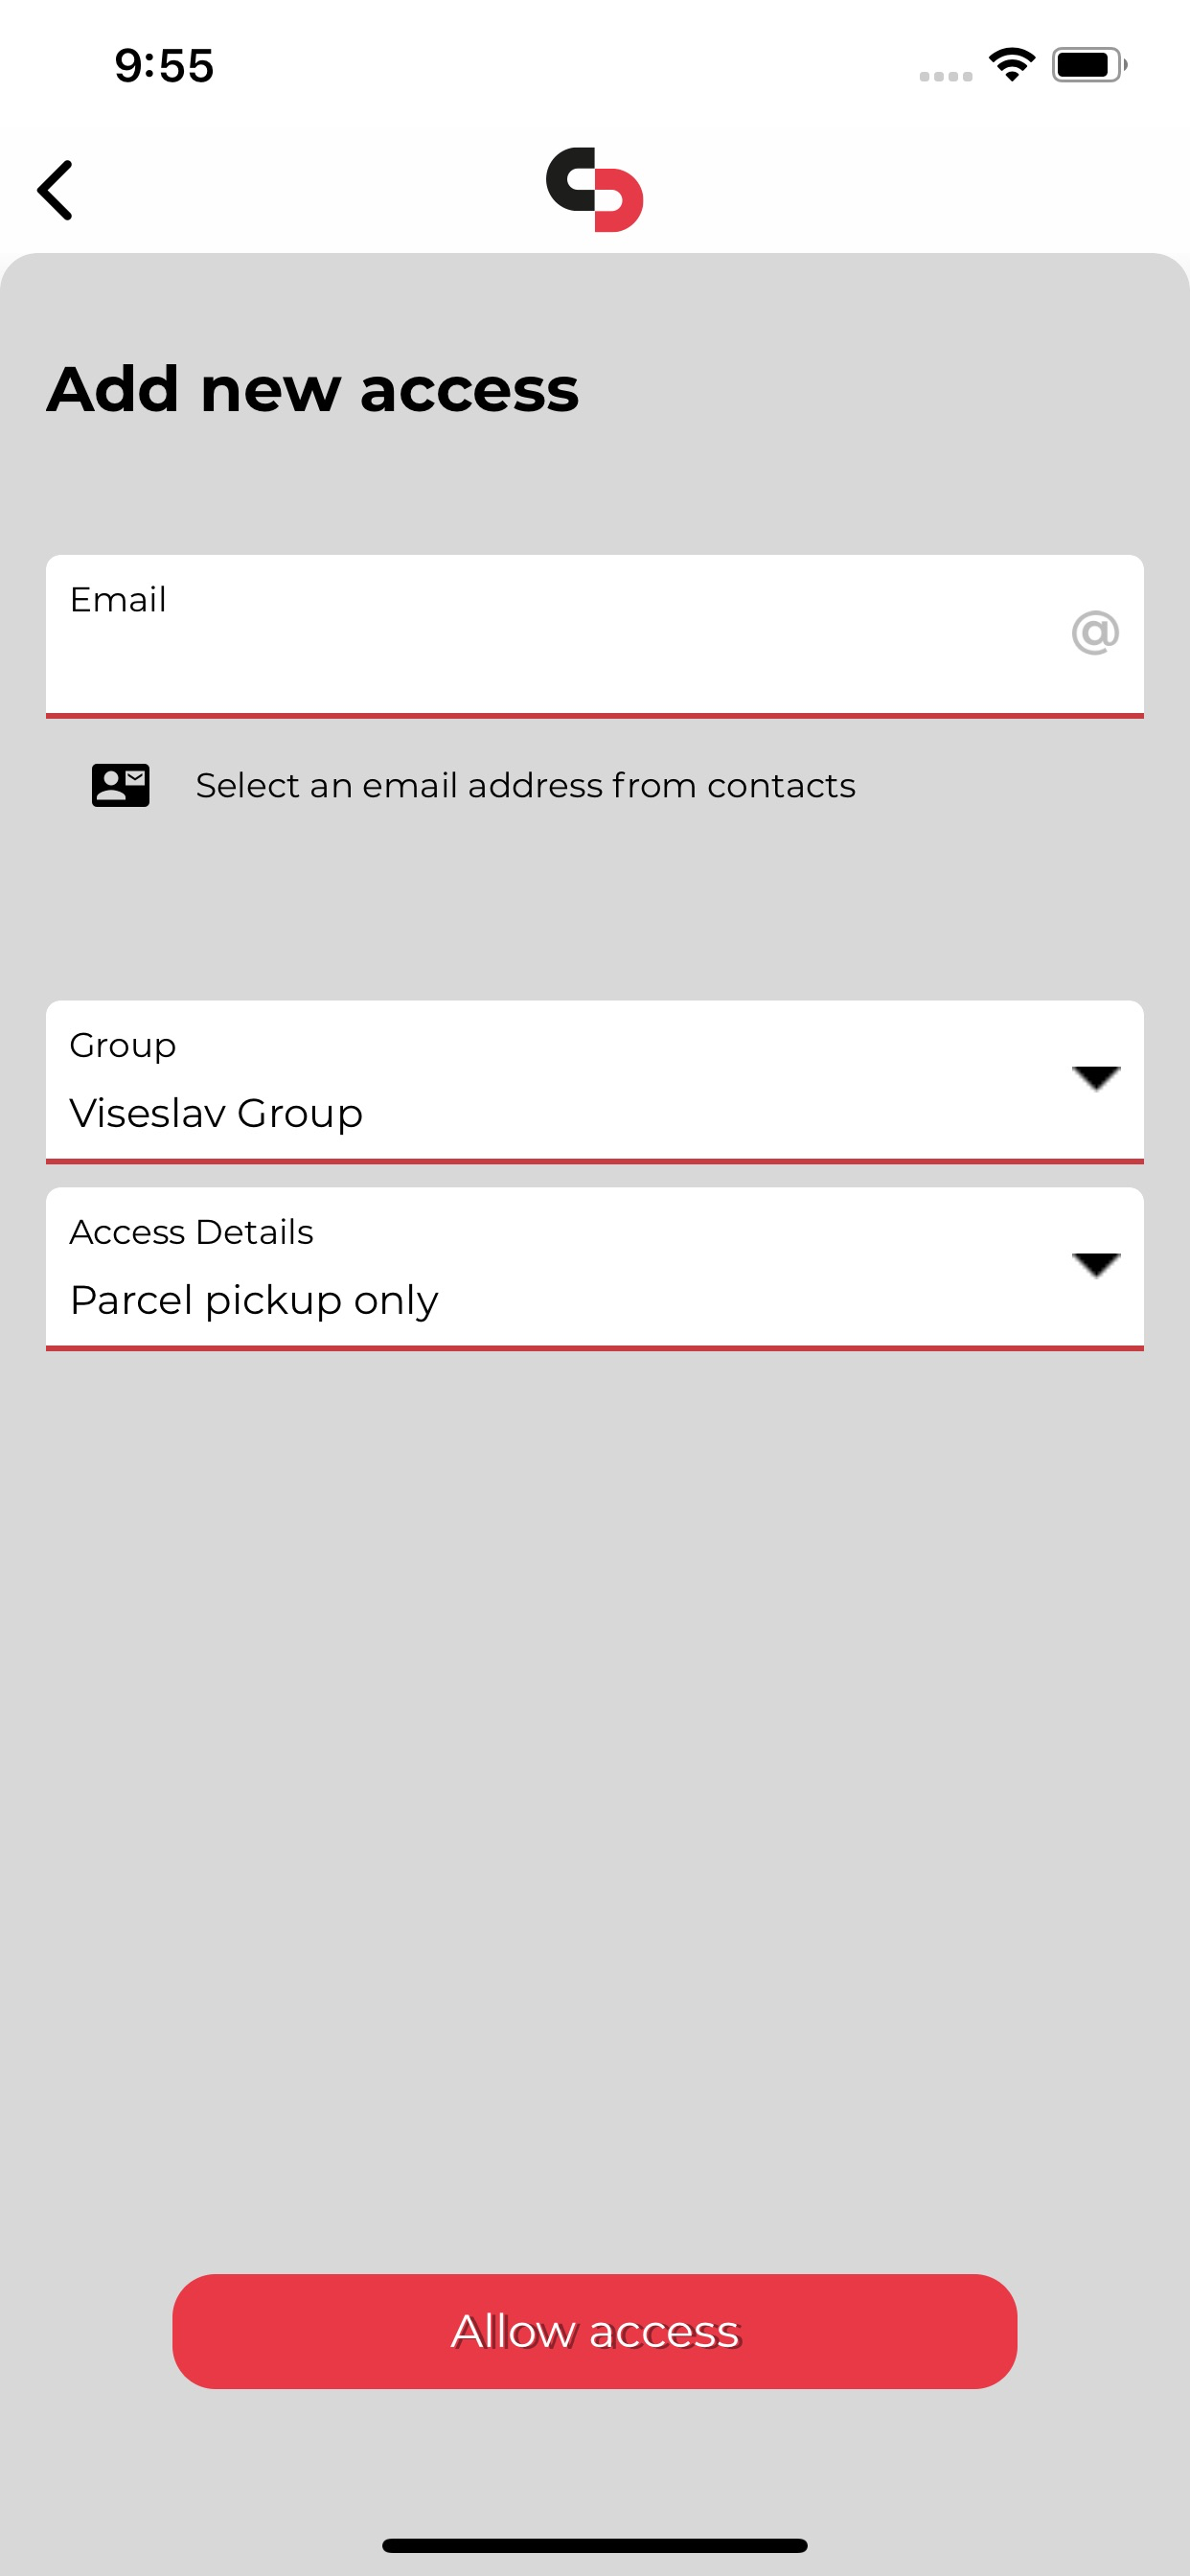Focus the Email input field
Viewport: 1190px width, 2576px height.
pyautogui.click(x=594, y=636)
